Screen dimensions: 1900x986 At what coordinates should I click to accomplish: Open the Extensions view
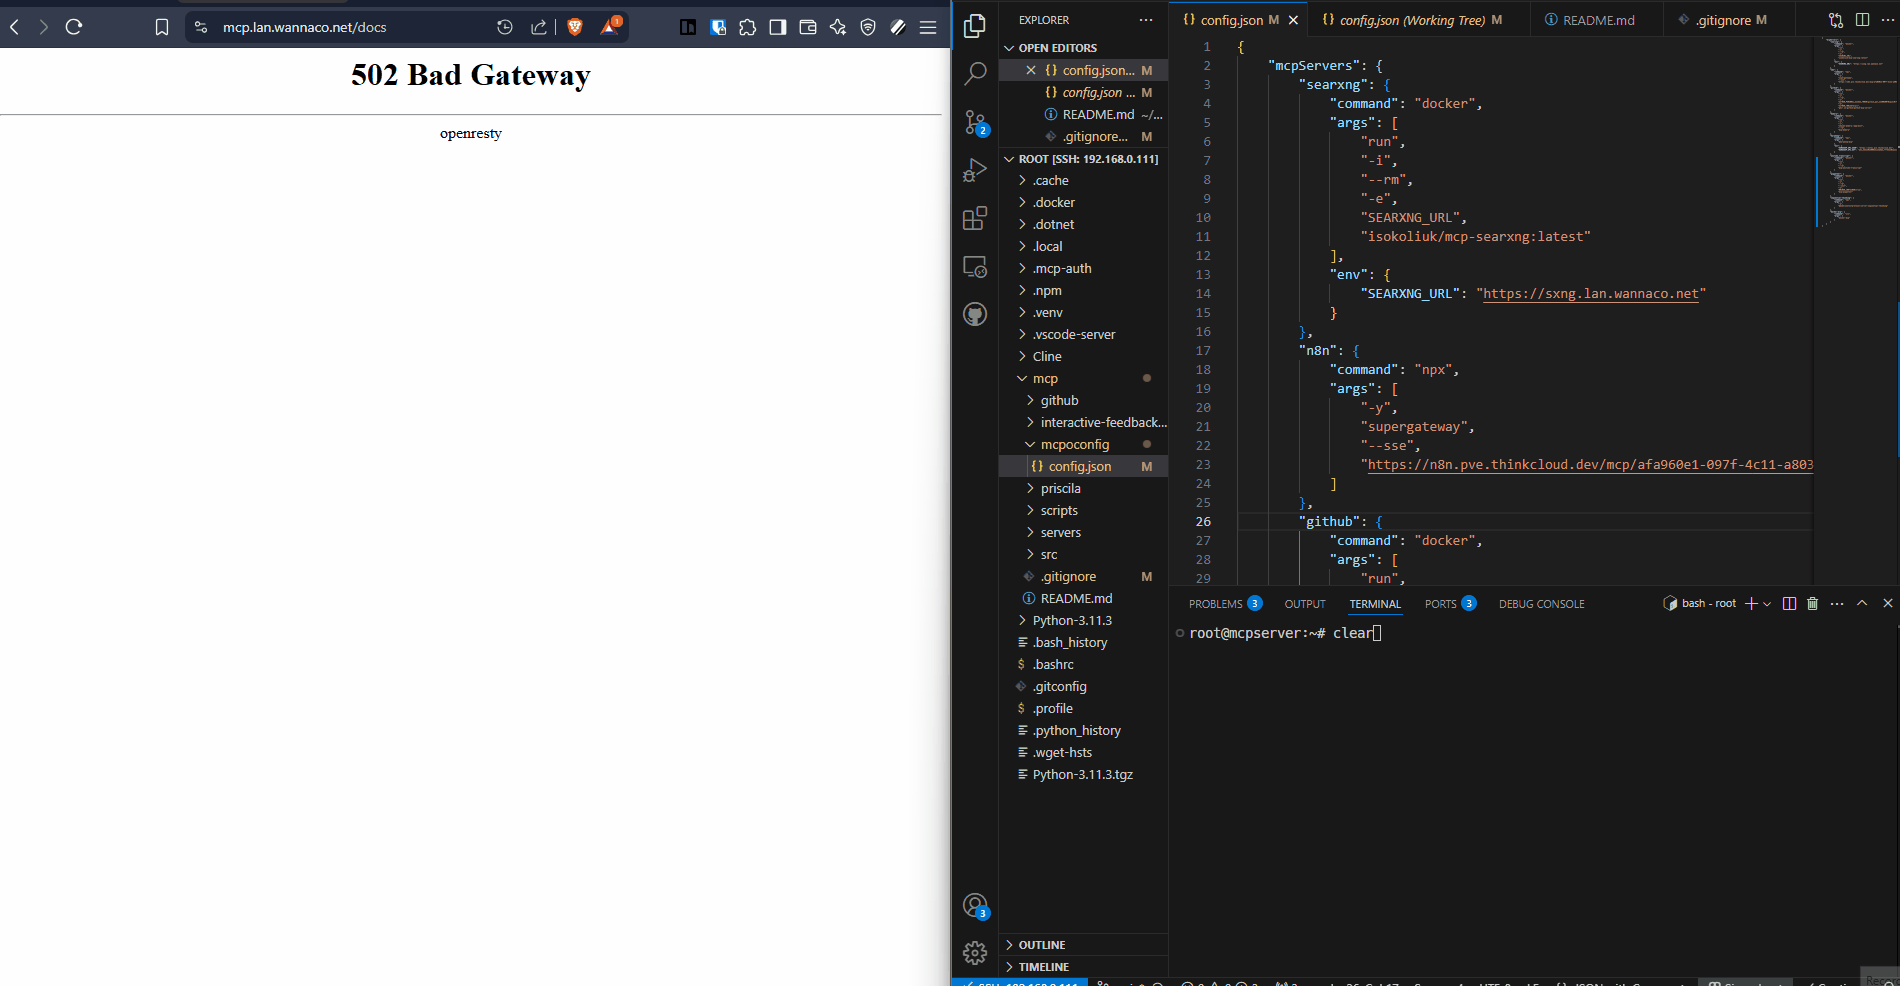975,218
